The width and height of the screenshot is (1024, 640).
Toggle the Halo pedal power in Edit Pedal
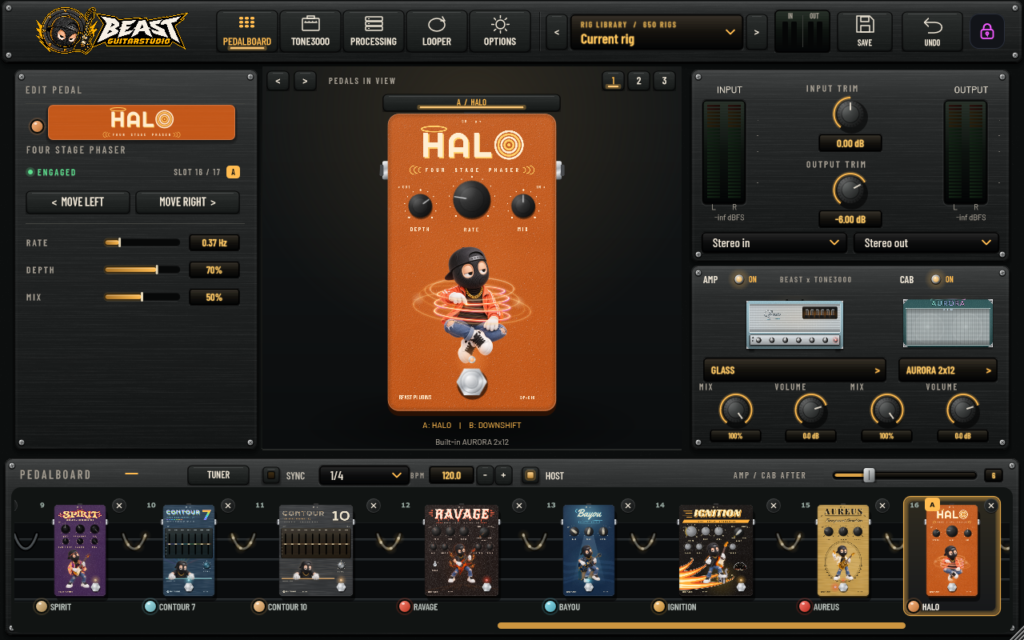(x=37, y=126)
